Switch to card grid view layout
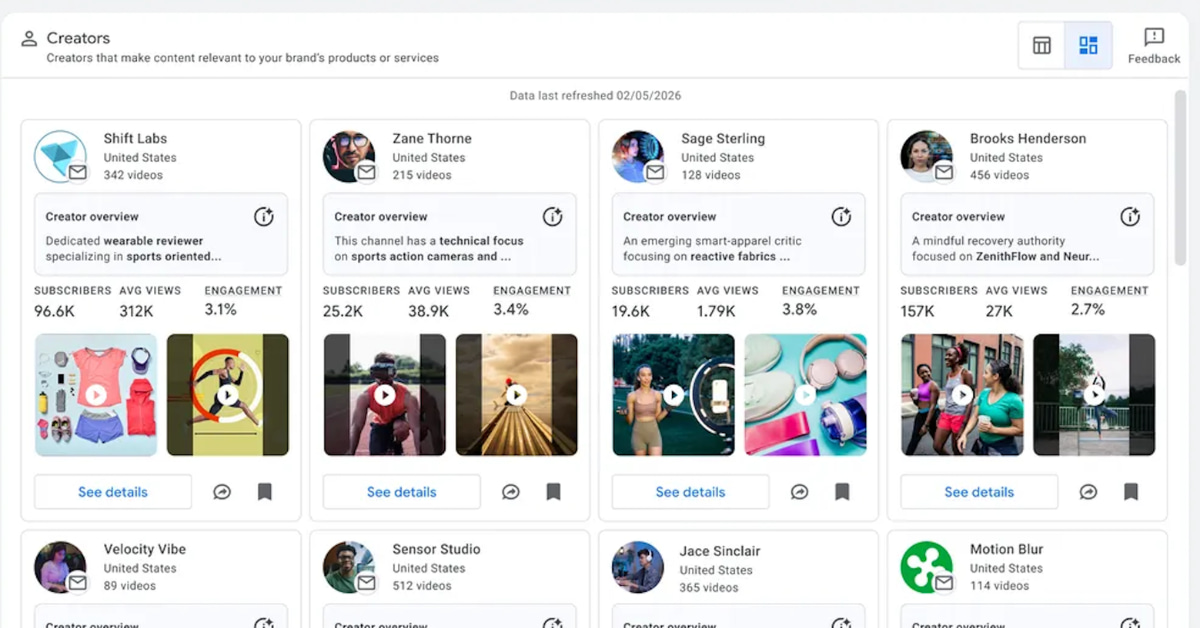This screenshot has width=1200, height=628. pyautogui.click(x=1088, y=46)
